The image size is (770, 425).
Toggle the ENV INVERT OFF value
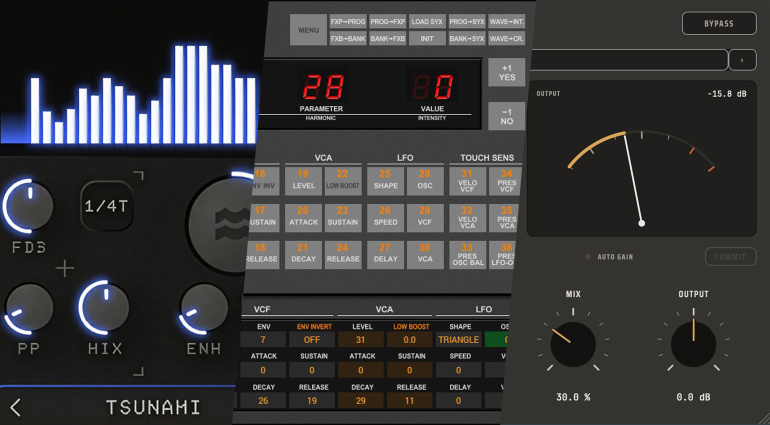312,340
